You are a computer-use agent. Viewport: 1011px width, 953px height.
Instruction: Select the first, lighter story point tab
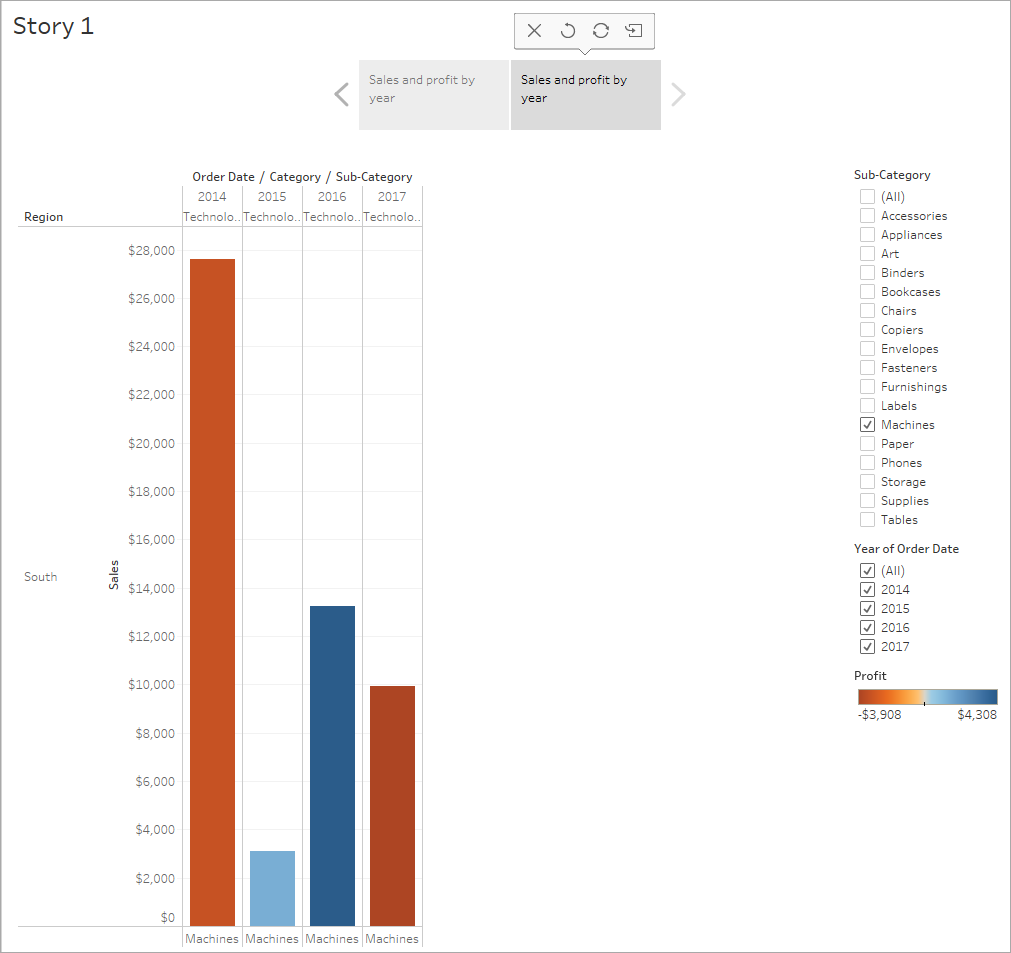[433, 95]
